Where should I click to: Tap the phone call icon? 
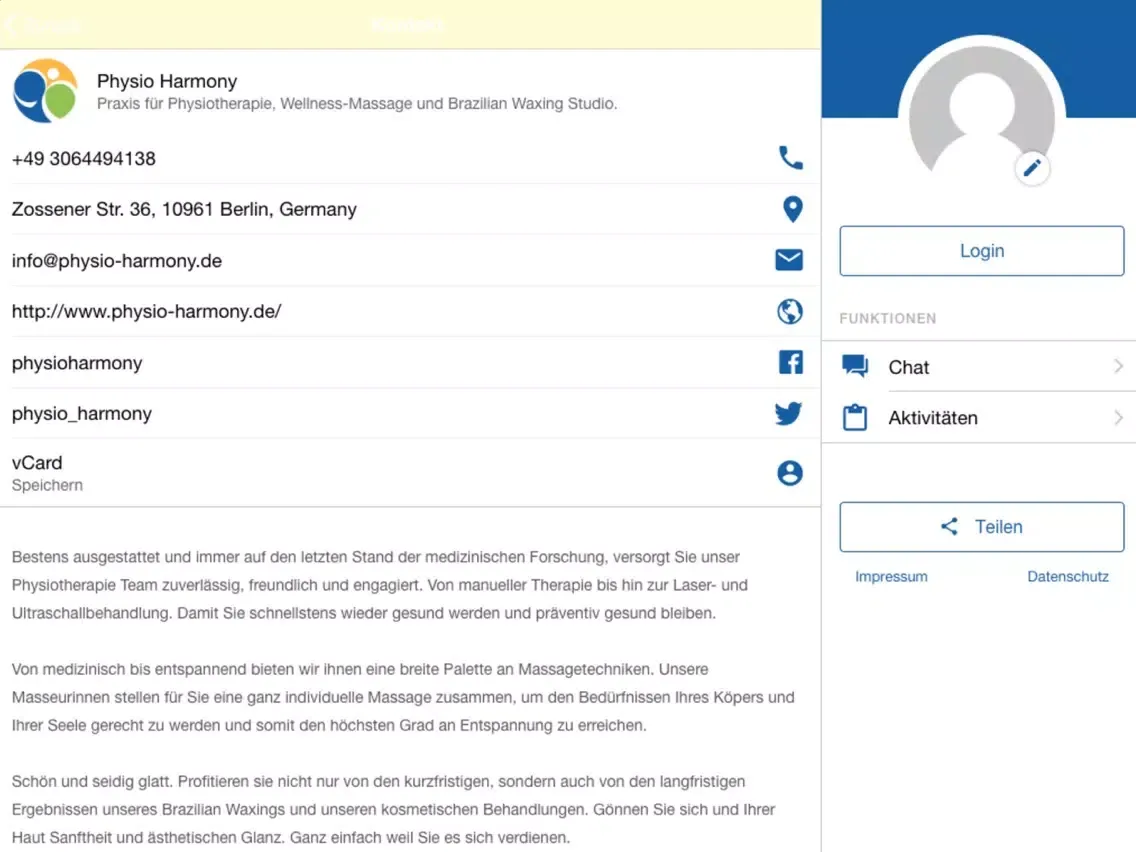tap(790, 158)
